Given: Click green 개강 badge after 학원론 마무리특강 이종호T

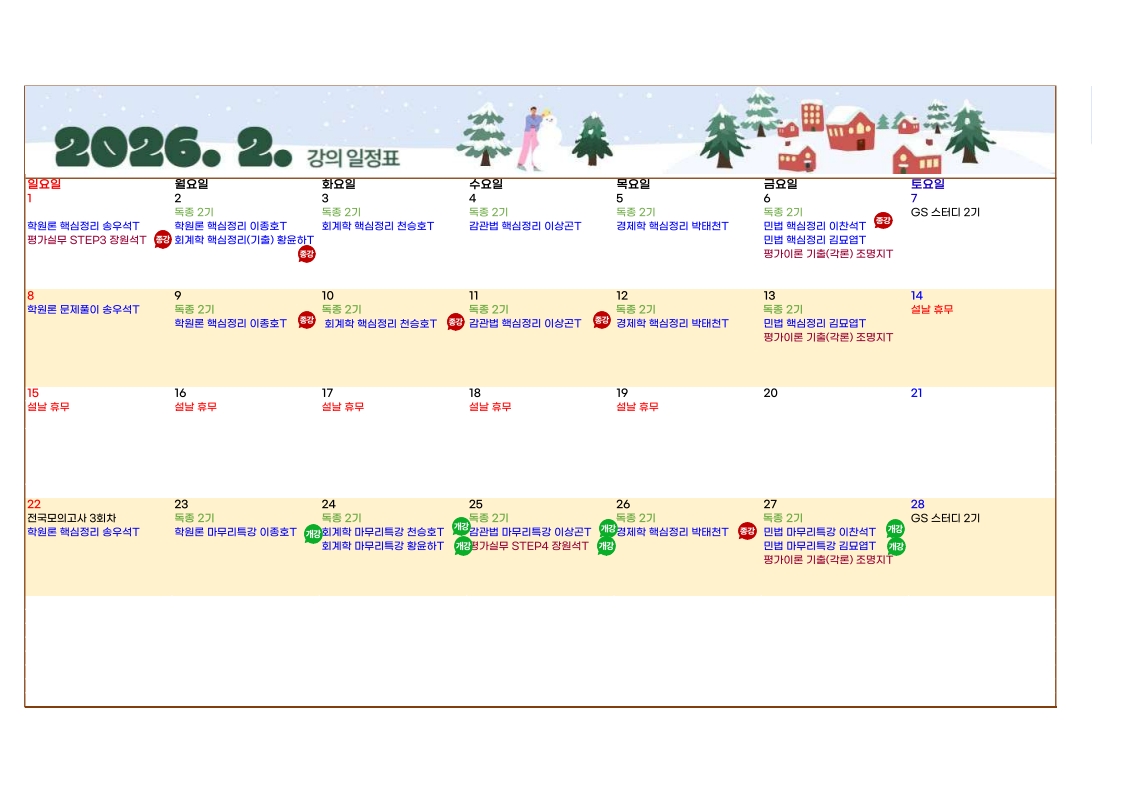Looking at the screenshot, I should coord(313,534).
